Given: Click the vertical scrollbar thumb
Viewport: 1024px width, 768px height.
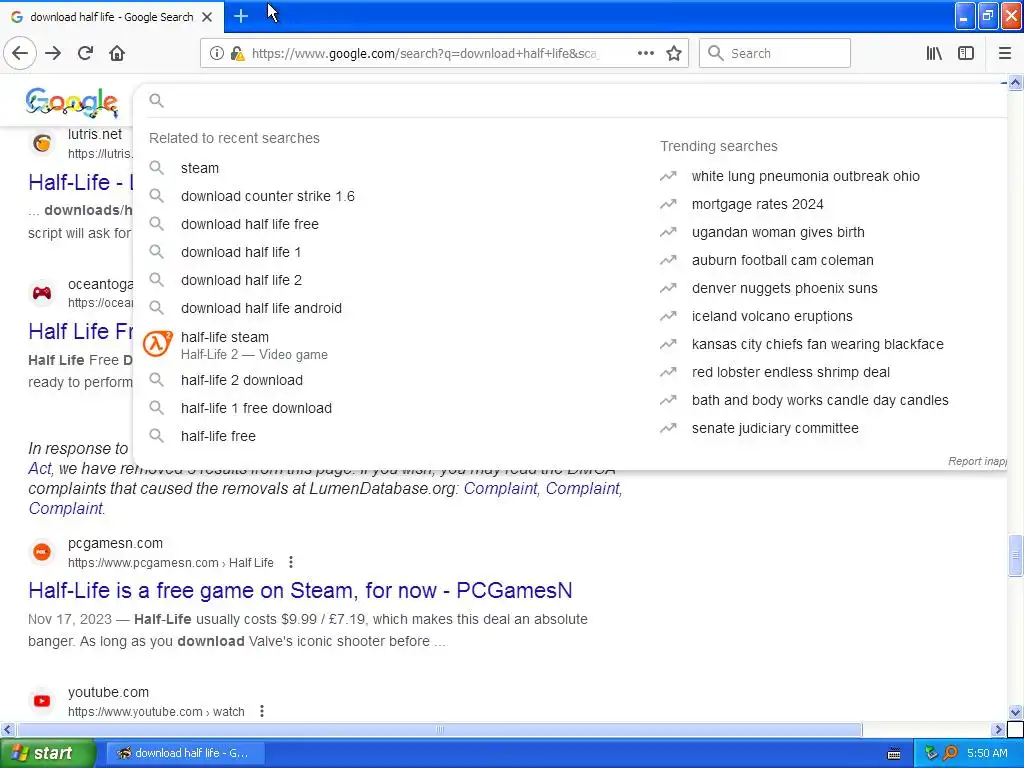Looking at the screenshot, I should pos(1015,555).
